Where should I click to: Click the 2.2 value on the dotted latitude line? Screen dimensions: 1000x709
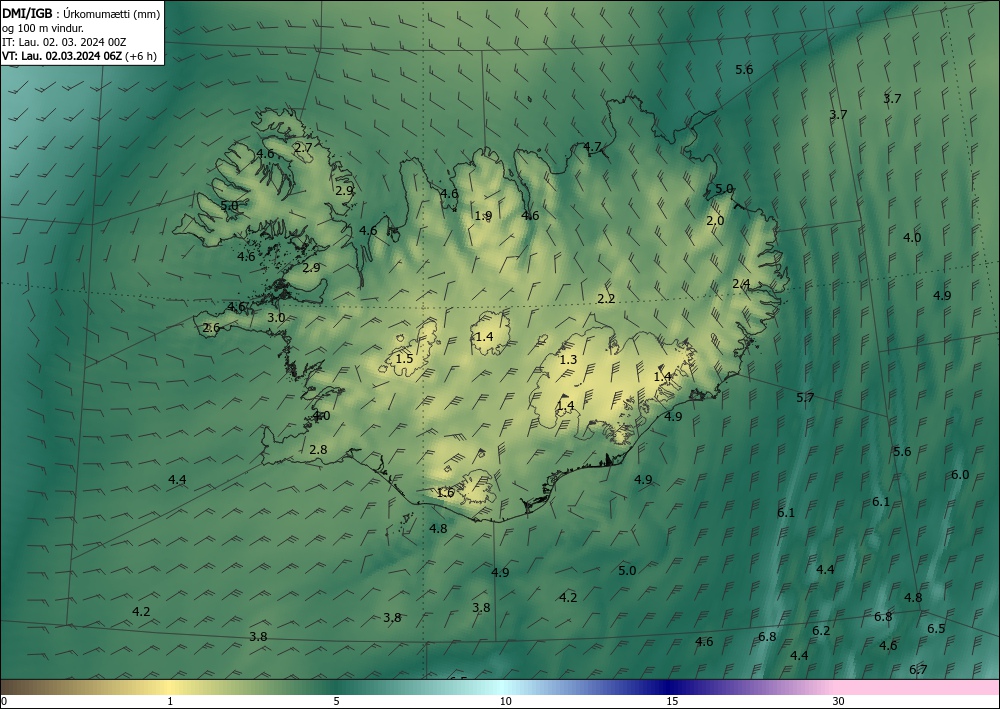(606, 298)
